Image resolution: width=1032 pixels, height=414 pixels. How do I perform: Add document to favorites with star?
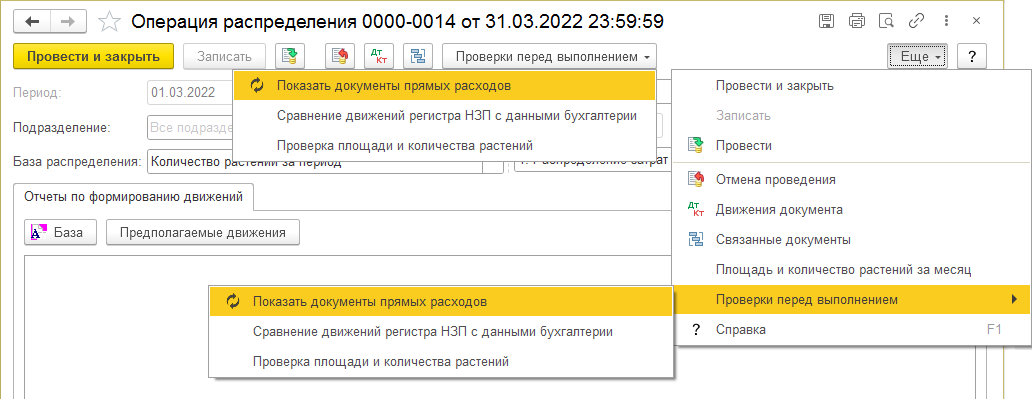click(111, 21)
